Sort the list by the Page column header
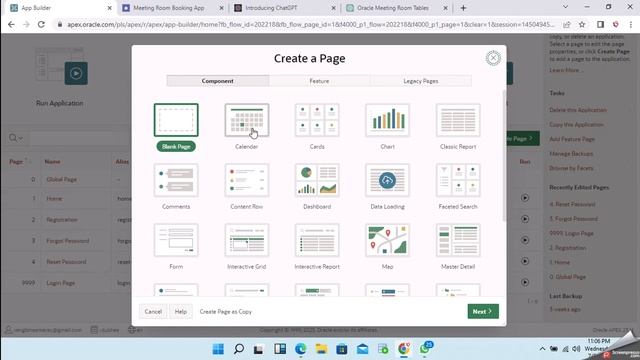640x360 pixels. point(16,162)
